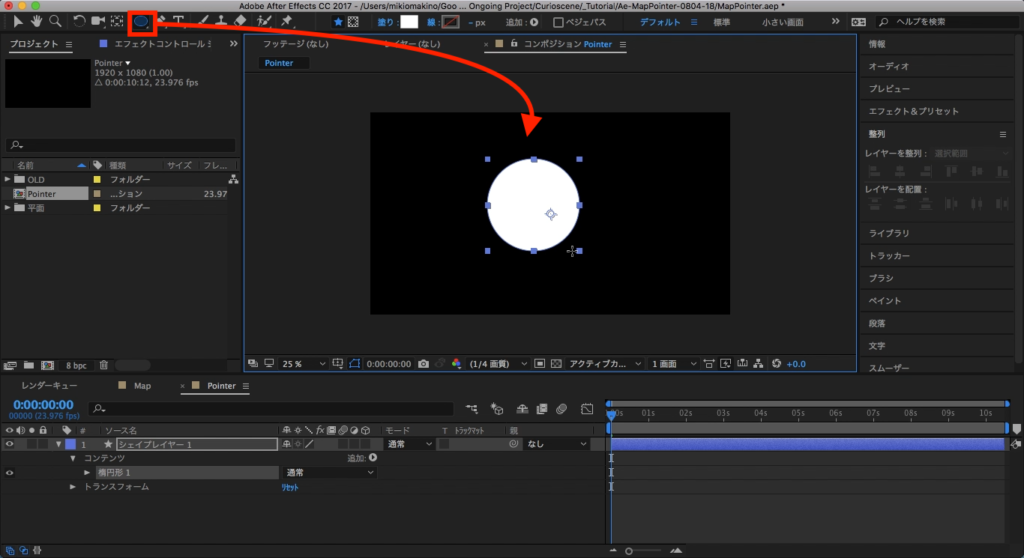
Task: Switch to the Map timeline tab
Action: coord(141,385)
